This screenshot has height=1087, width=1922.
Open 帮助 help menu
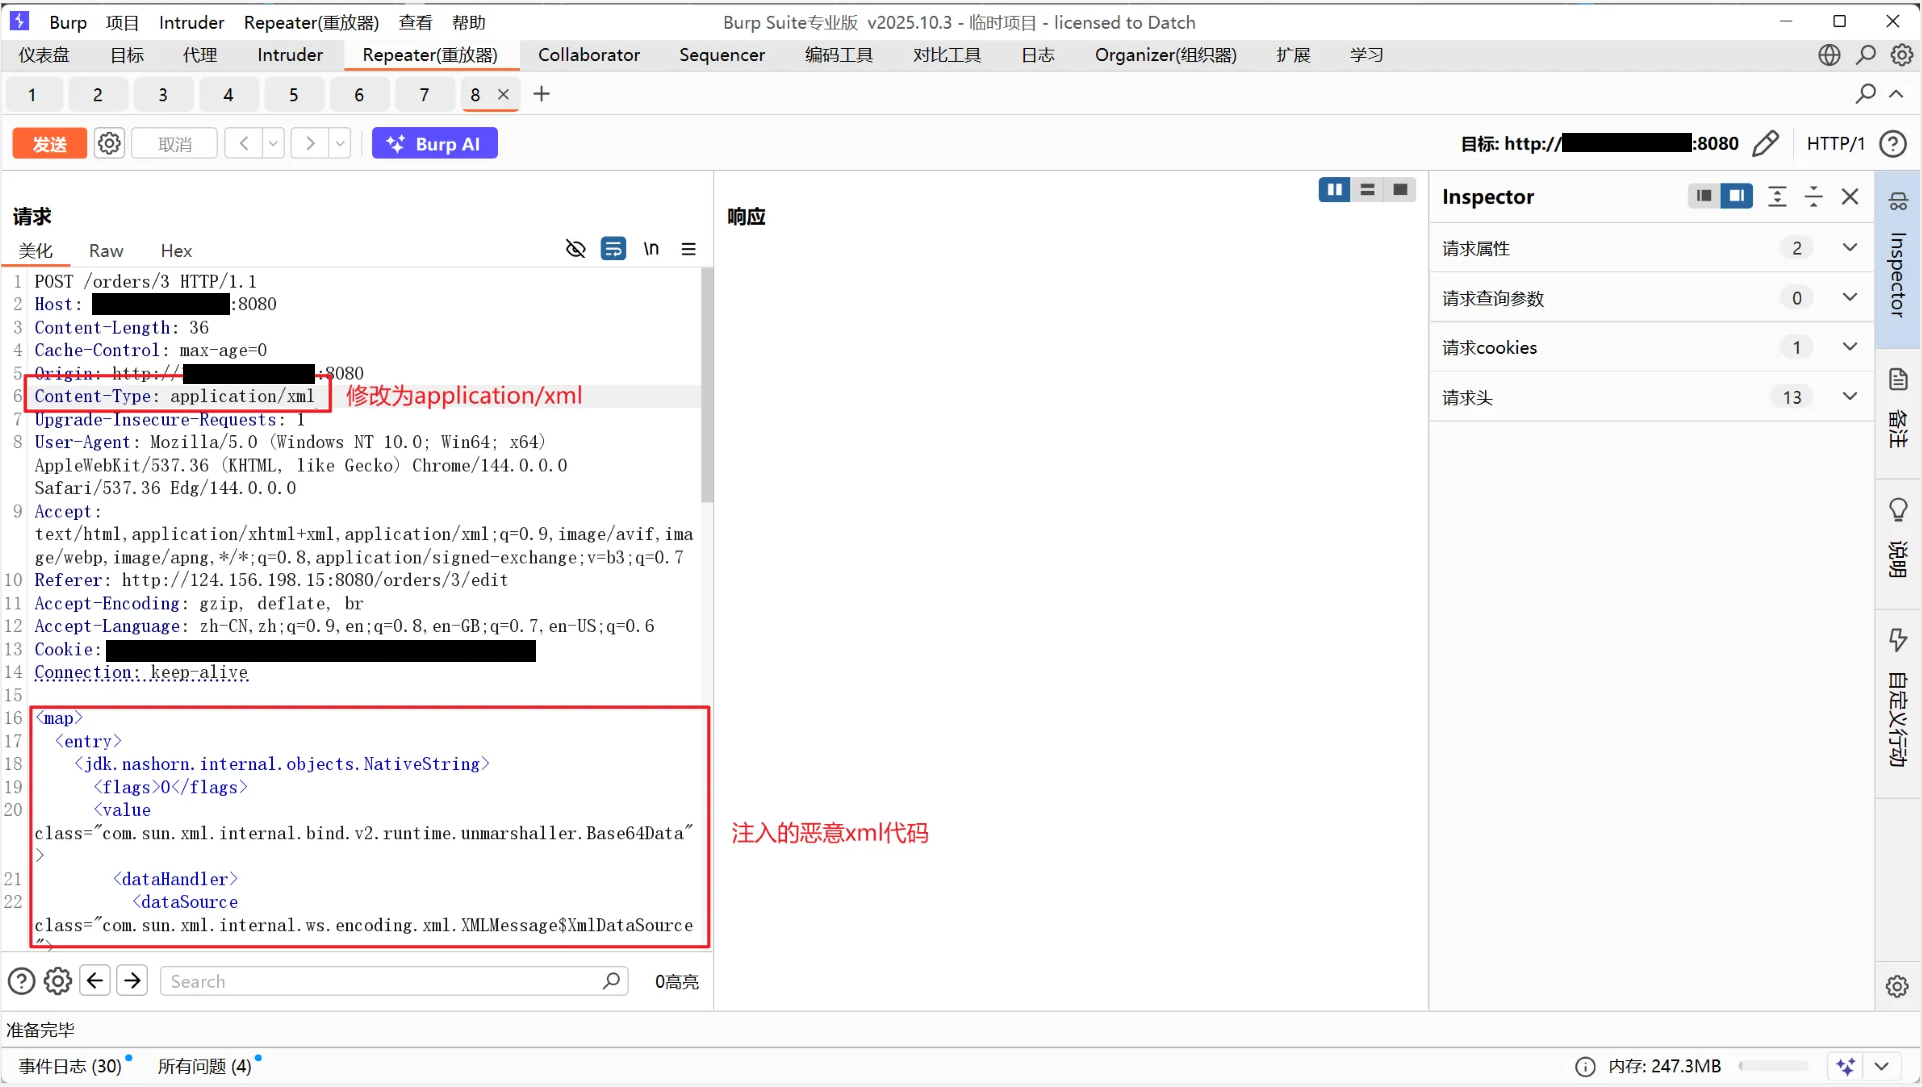click(469, 22)
